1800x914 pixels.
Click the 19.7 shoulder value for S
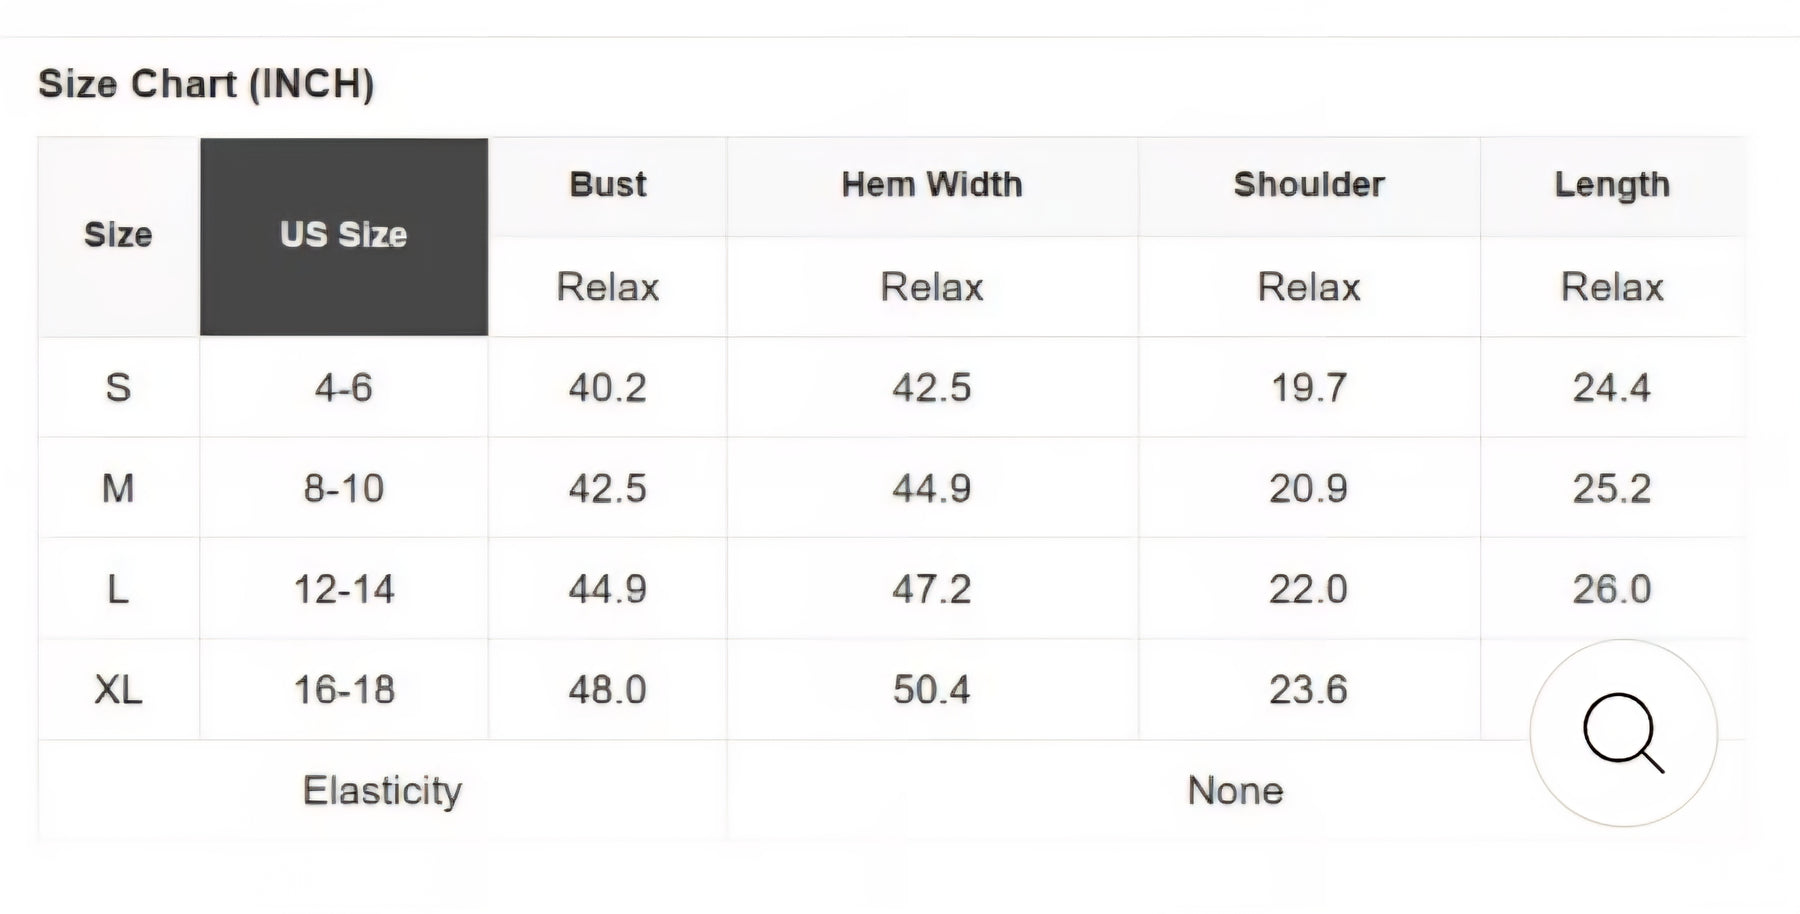[x=1308, y=388]
